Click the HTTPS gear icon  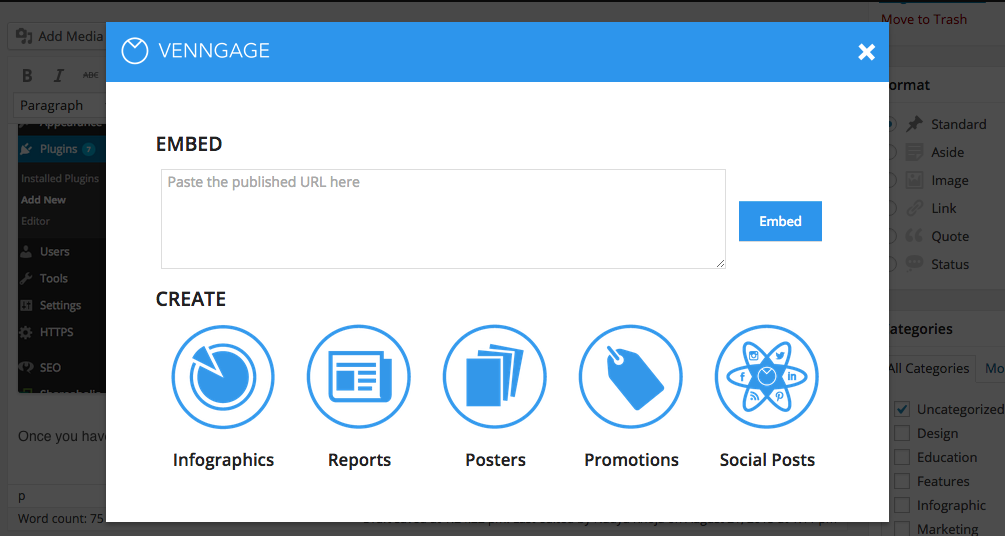[x=26, y=332]
